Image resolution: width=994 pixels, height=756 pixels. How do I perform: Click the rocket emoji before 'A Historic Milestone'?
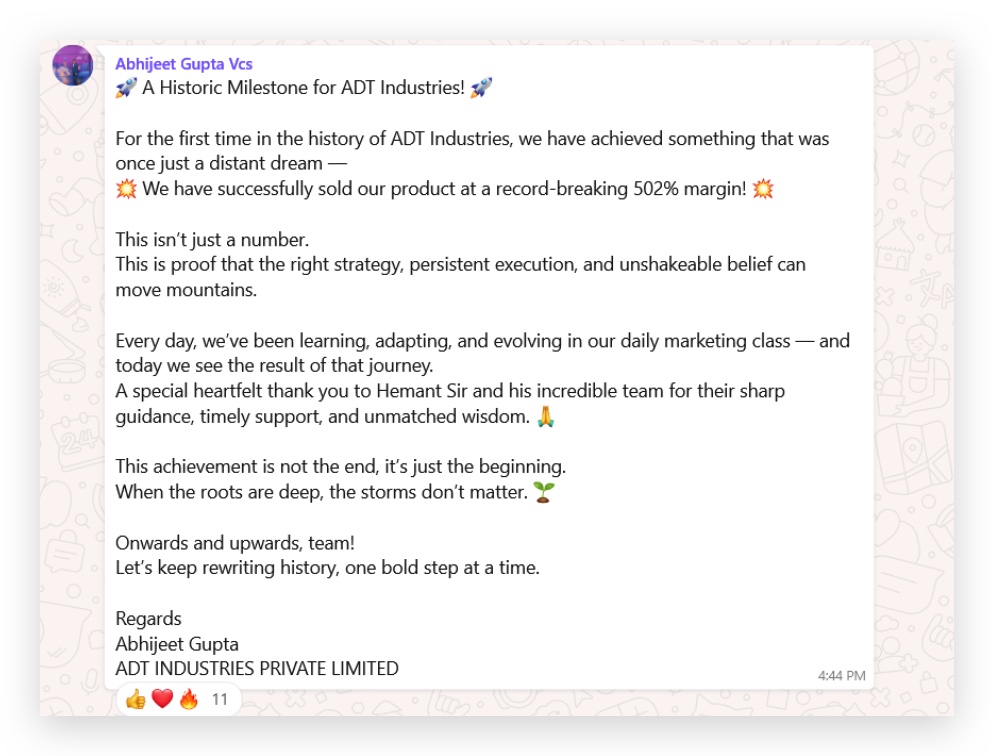point(126,88)
